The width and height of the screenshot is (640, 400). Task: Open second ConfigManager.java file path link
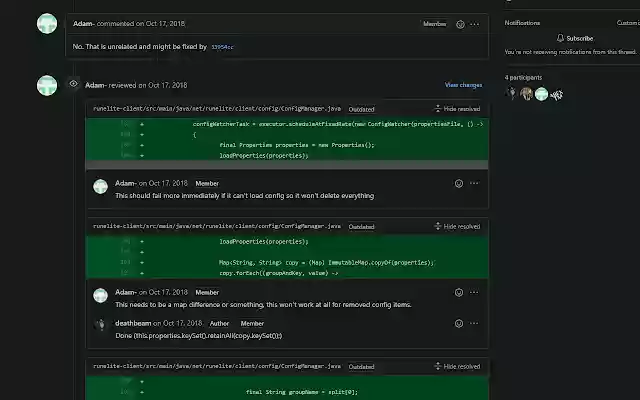[x=217, y=226]
